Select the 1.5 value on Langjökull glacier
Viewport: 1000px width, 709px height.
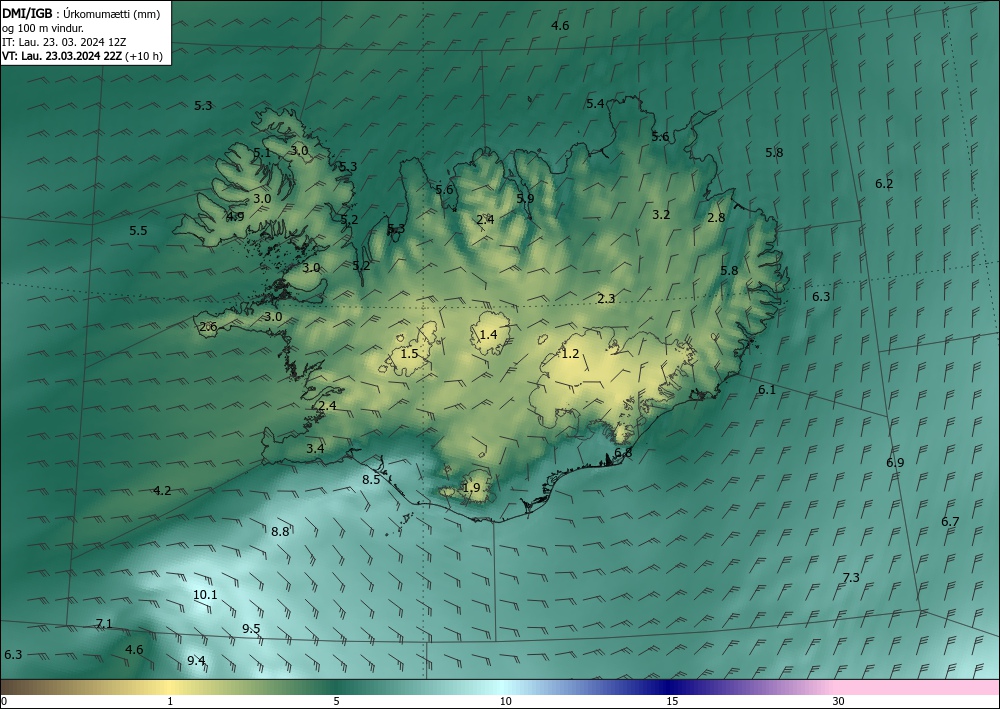tap(409, 353)
